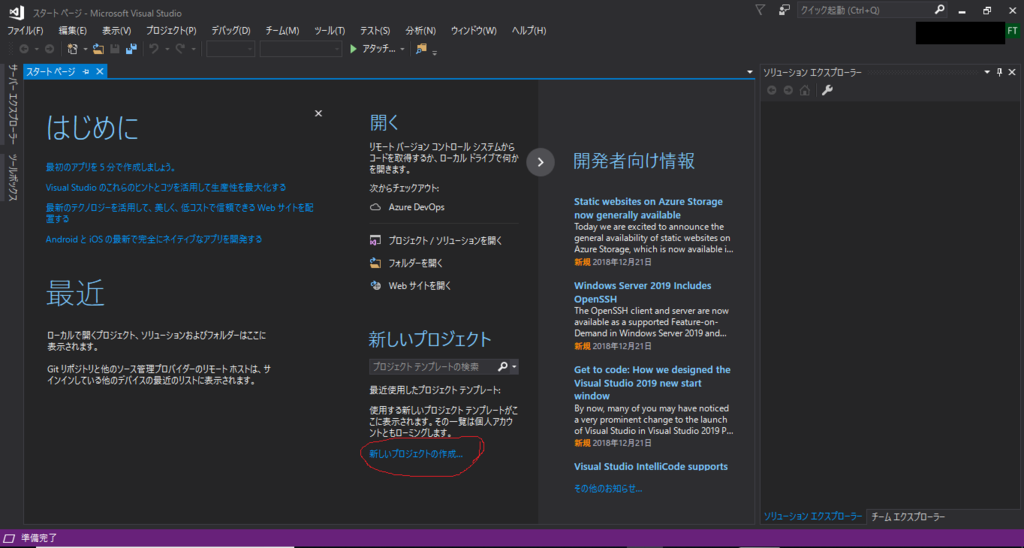Click the Save toolbar icon
The image size is (1024, 548).
point(115,49)
